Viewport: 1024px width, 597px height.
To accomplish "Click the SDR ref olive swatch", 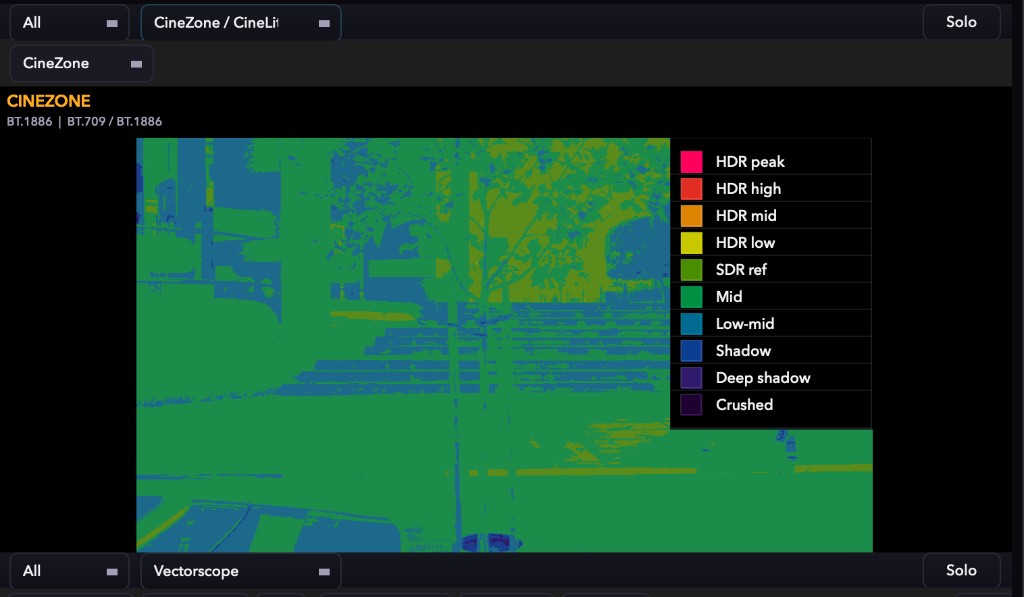I will coord(691,270).
